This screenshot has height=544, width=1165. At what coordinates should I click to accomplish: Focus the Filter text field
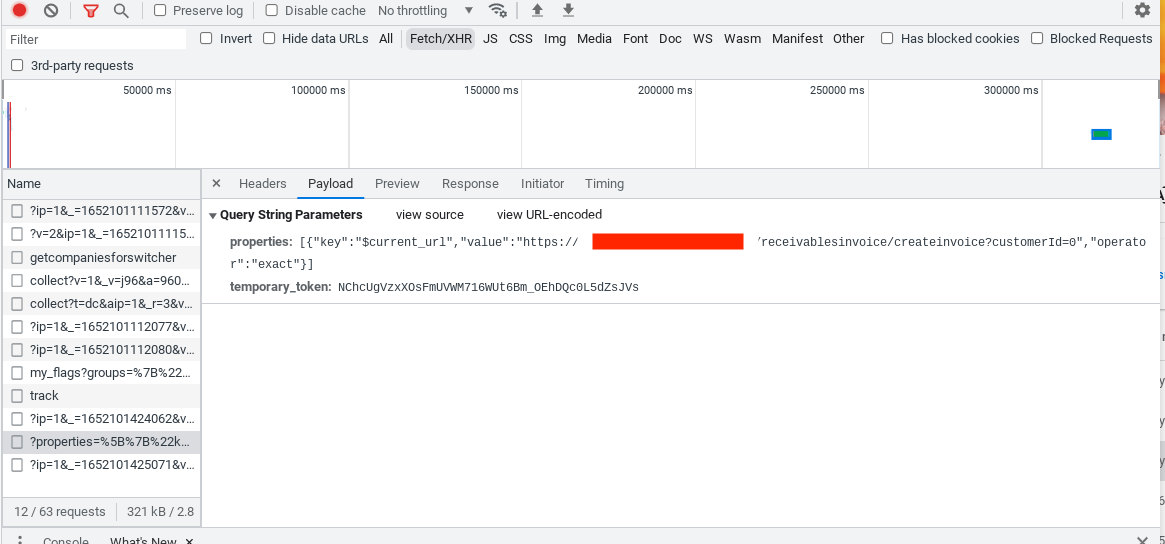click(96, 39)
